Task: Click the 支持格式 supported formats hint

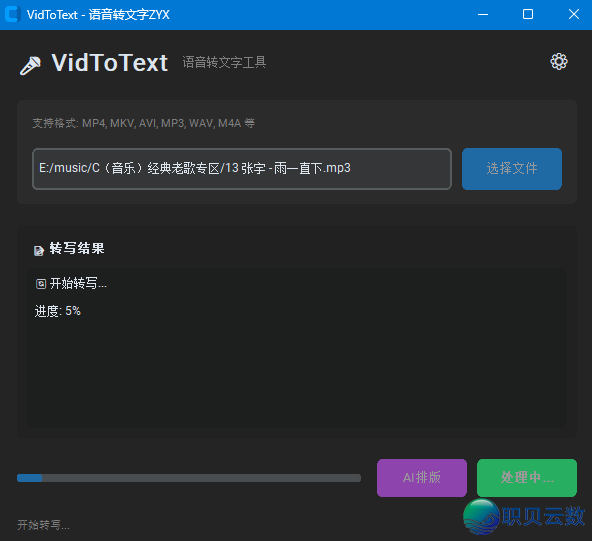Action: click(143, 123)
